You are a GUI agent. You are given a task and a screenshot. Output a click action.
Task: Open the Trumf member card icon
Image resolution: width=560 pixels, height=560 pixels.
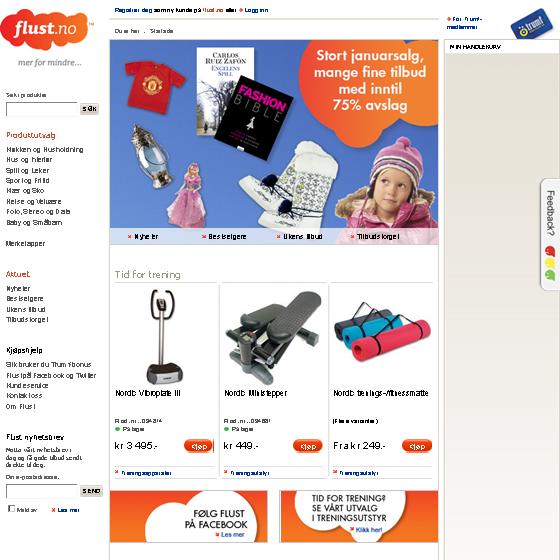(x=532, y=24)
